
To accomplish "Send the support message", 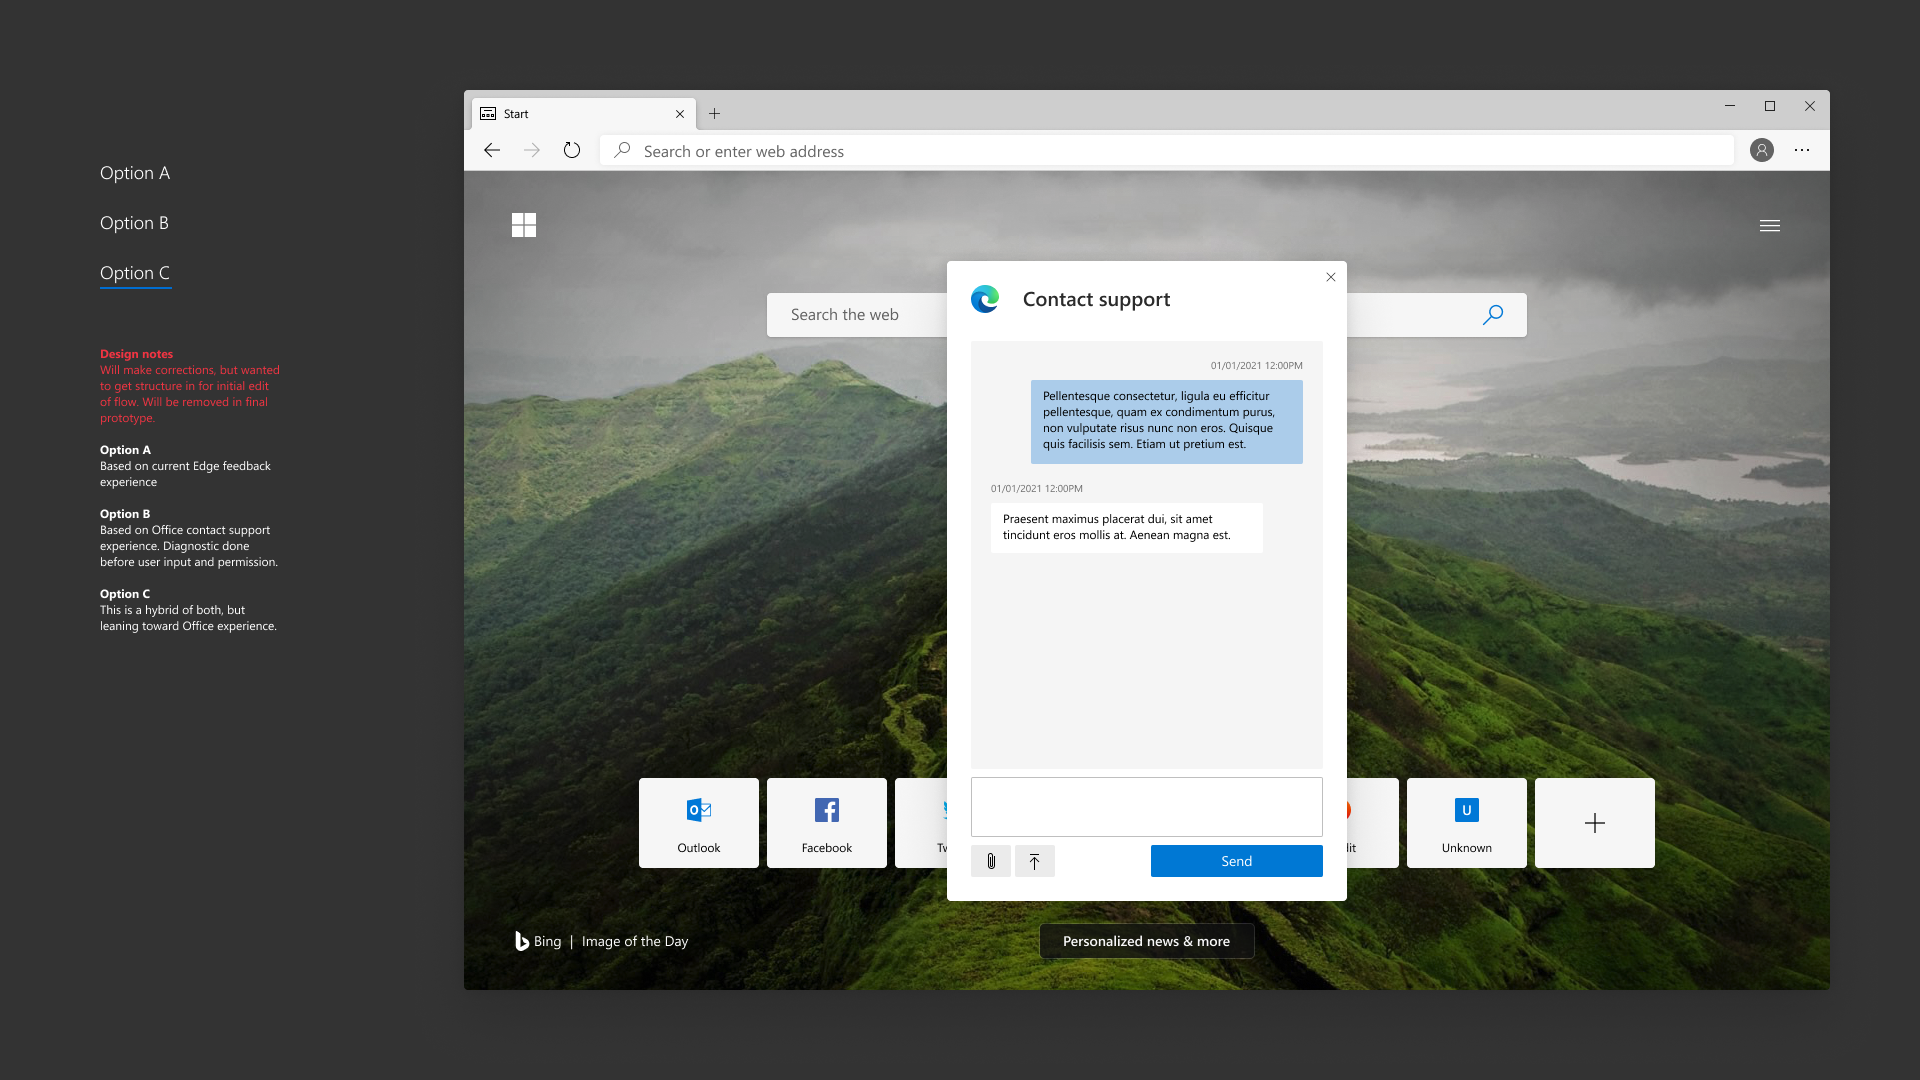I will click(x=1237, y=861).
